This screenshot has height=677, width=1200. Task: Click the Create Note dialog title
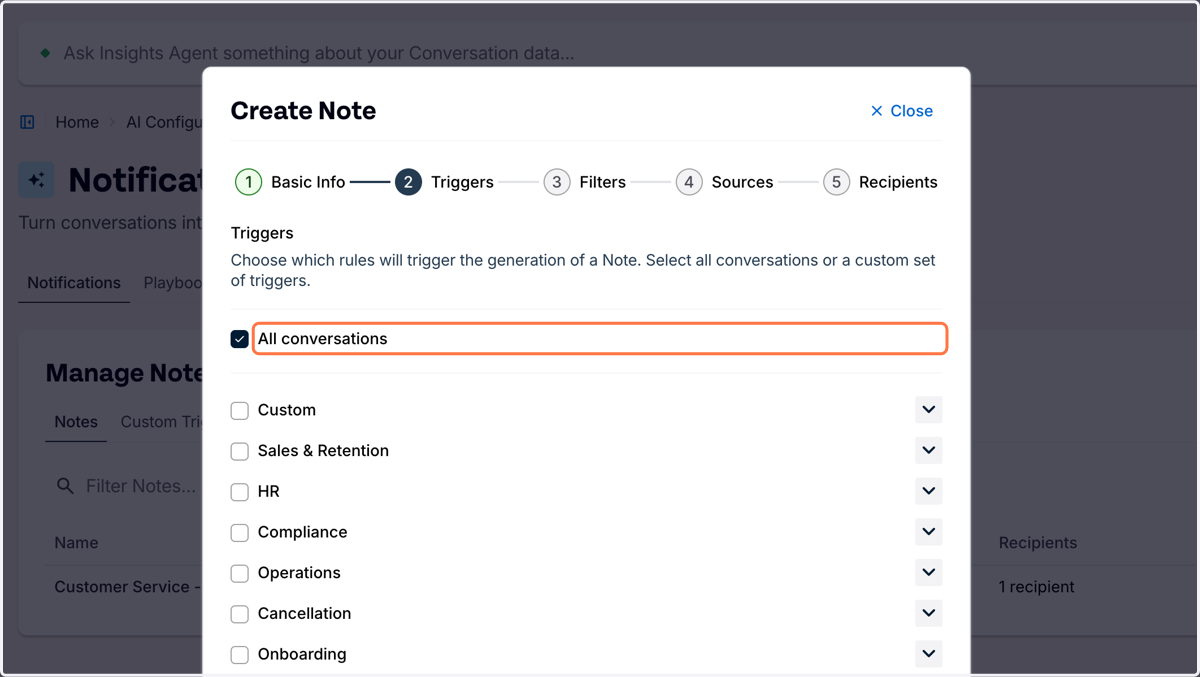(303, 111)
